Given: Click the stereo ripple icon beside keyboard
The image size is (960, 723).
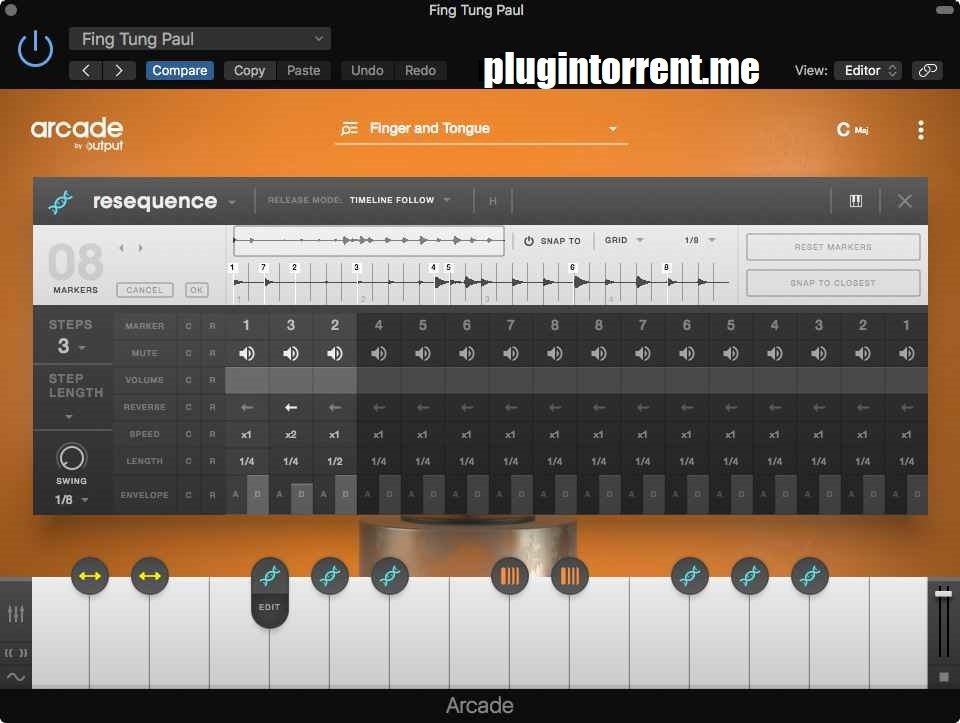Looking at the screenshot, I should click(16, 653).
